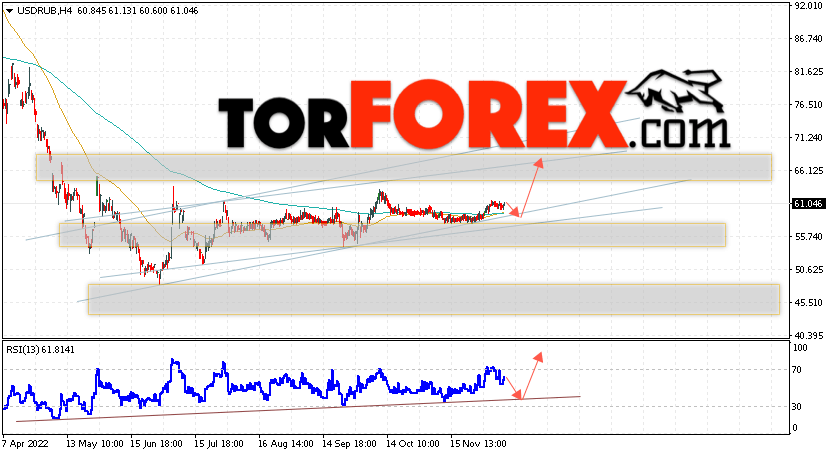
Task: Click price axis value 55.740
Action: (x=808, y=236)
